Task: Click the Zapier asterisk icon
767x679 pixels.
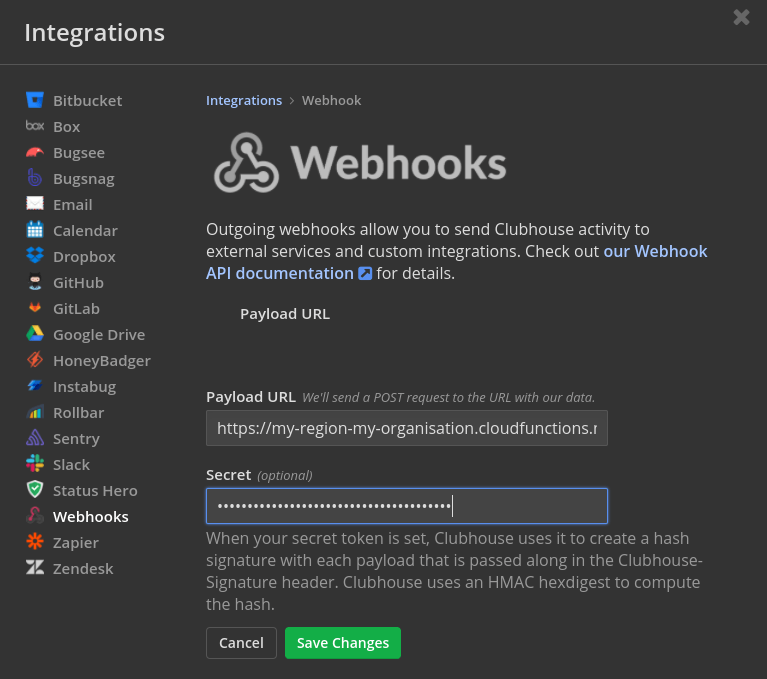Action: click(x=35, y=542)
